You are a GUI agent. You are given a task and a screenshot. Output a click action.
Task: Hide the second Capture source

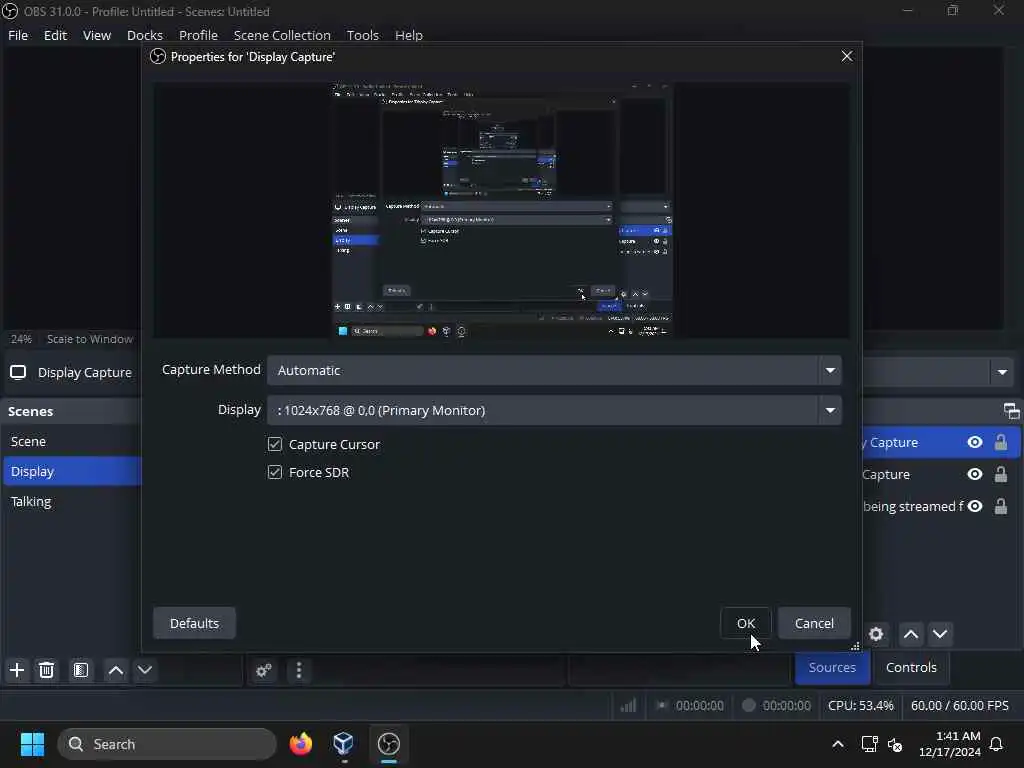pos(975,474)
